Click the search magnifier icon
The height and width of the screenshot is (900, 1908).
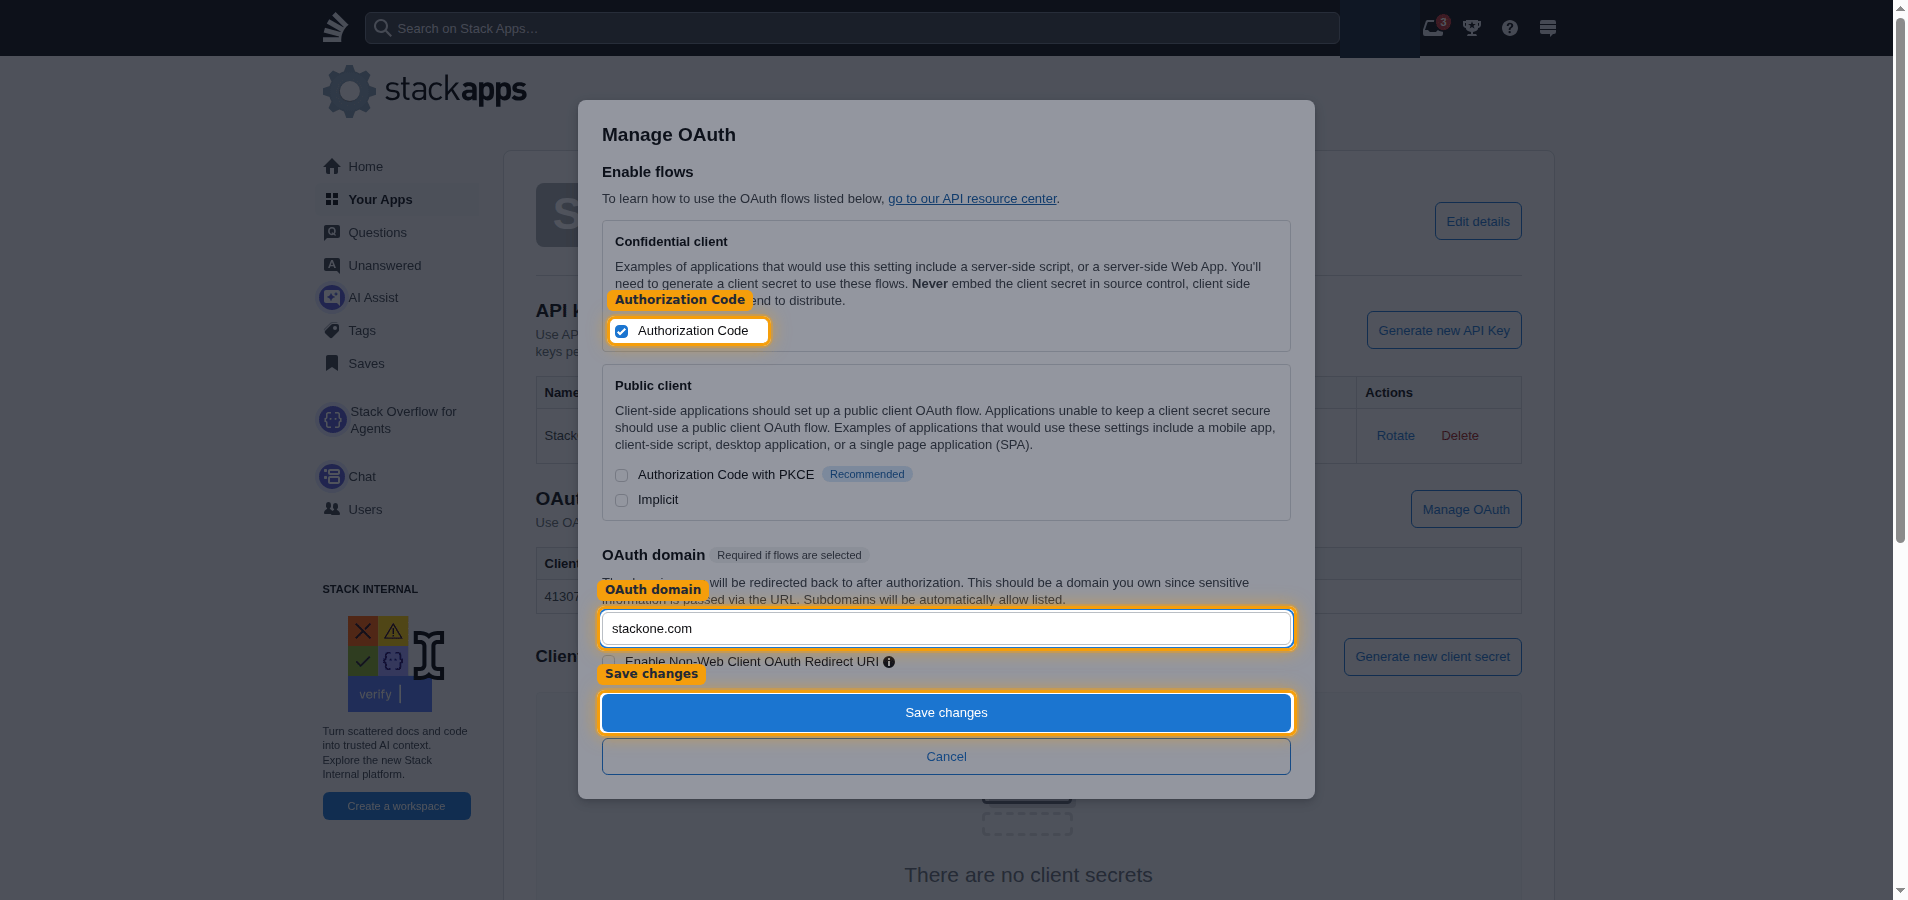pos(382,28)
